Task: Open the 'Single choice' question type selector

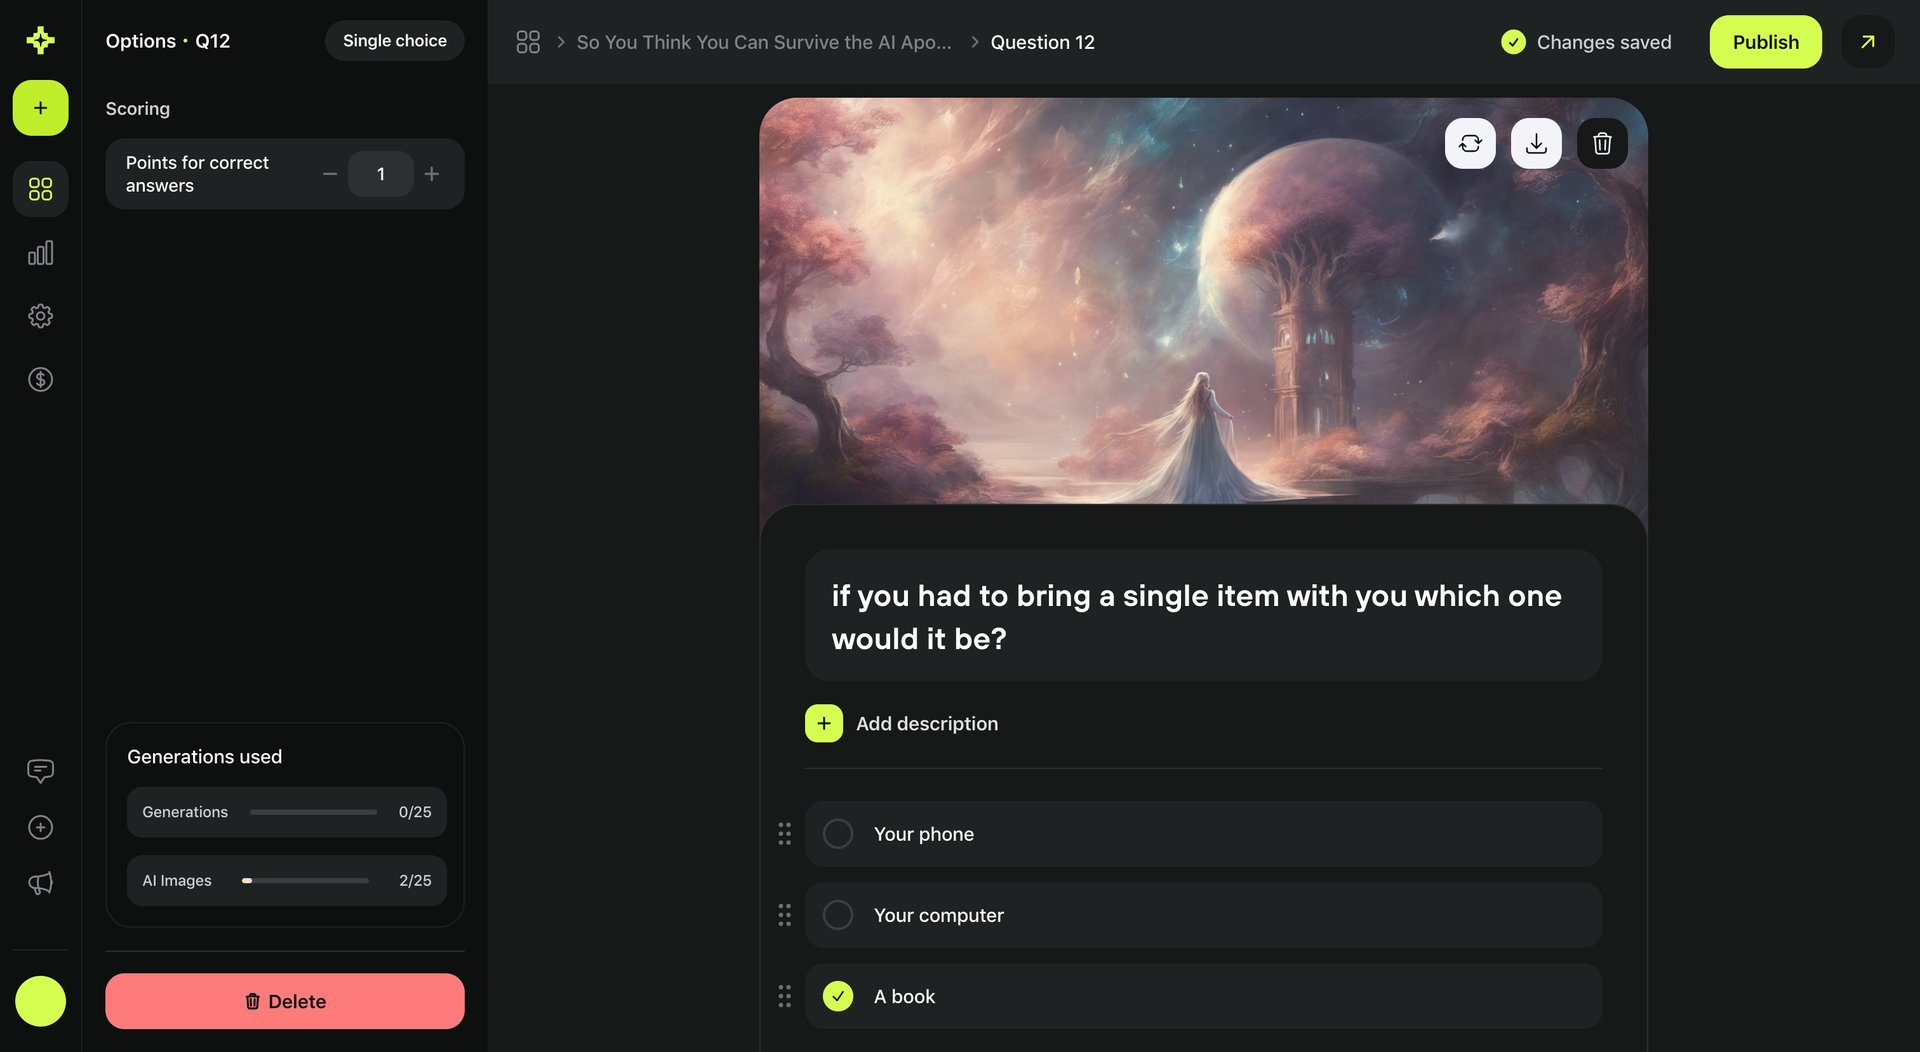Action: (x=394, y=40)
